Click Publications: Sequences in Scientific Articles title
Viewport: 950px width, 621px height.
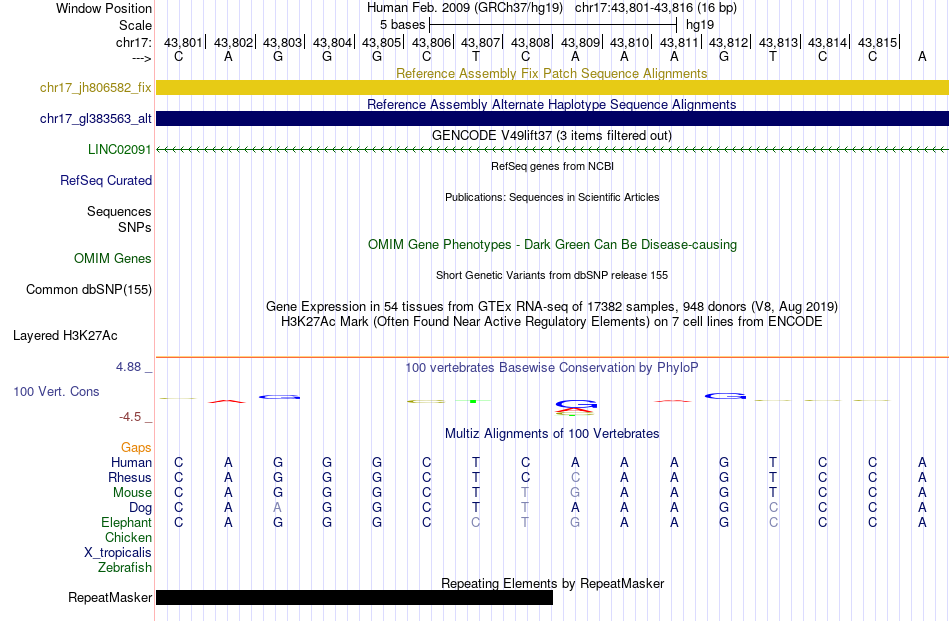pos(552,197)
